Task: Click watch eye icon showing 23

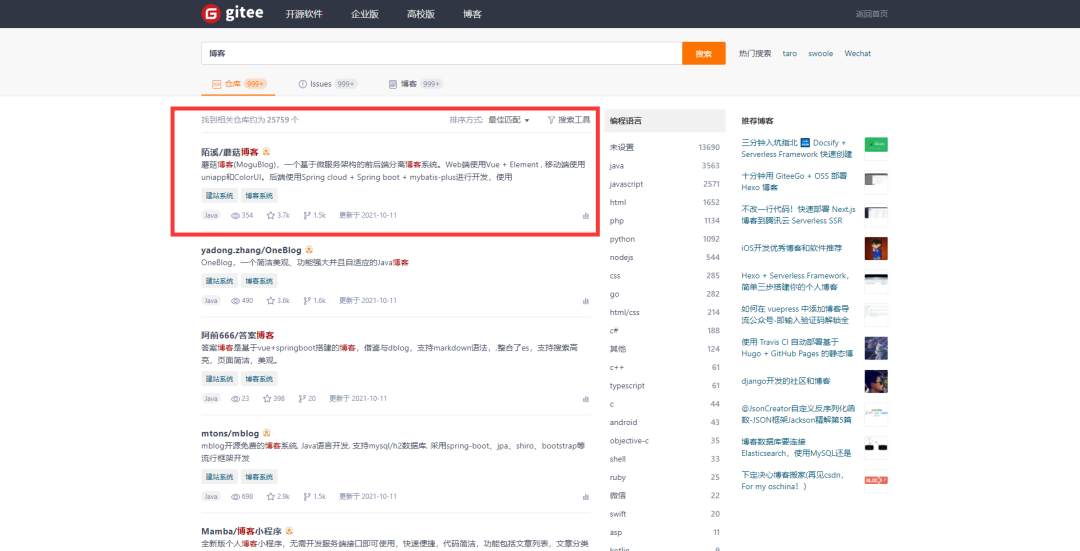Action: (235, 399)
